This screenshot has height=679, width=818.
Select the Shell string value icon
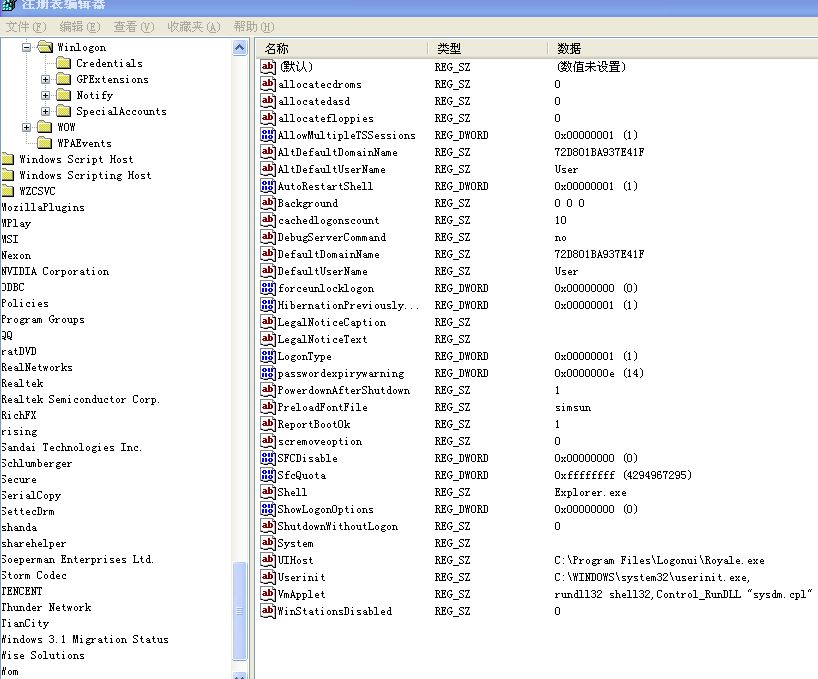point(268,492)
